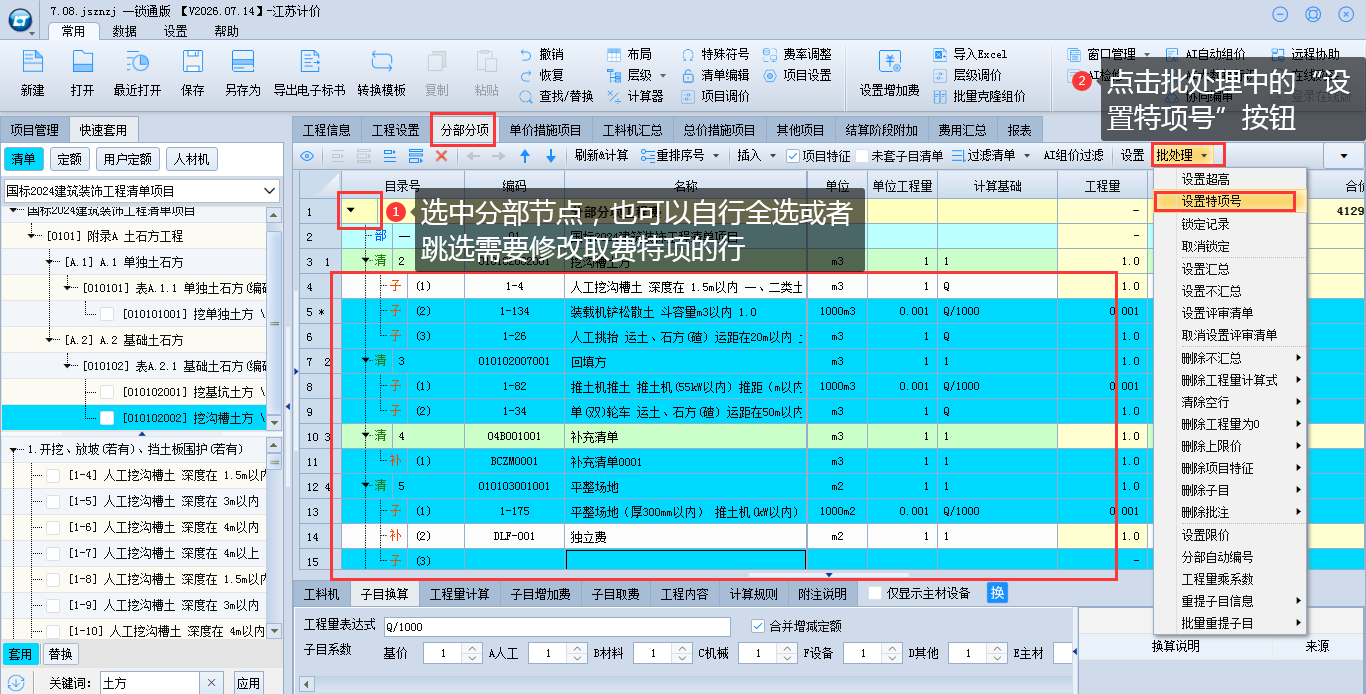Click the 替换 button
1366x694 pixels.
tap(60, 655)
